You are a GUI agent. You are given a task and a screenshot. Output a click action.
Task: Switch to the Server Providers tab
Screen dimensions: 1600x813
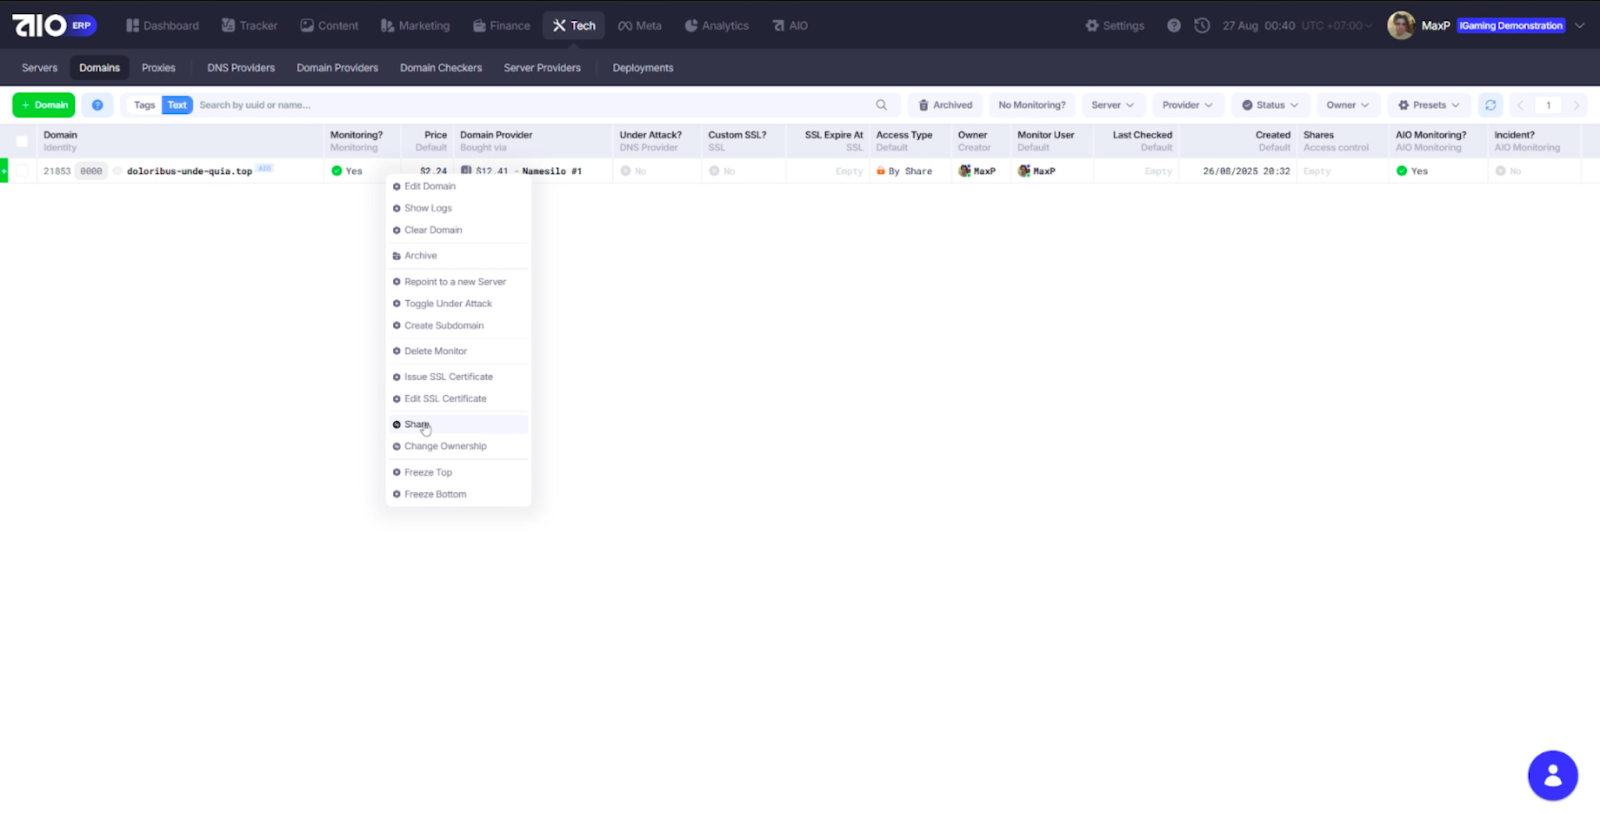coord(542,68)
